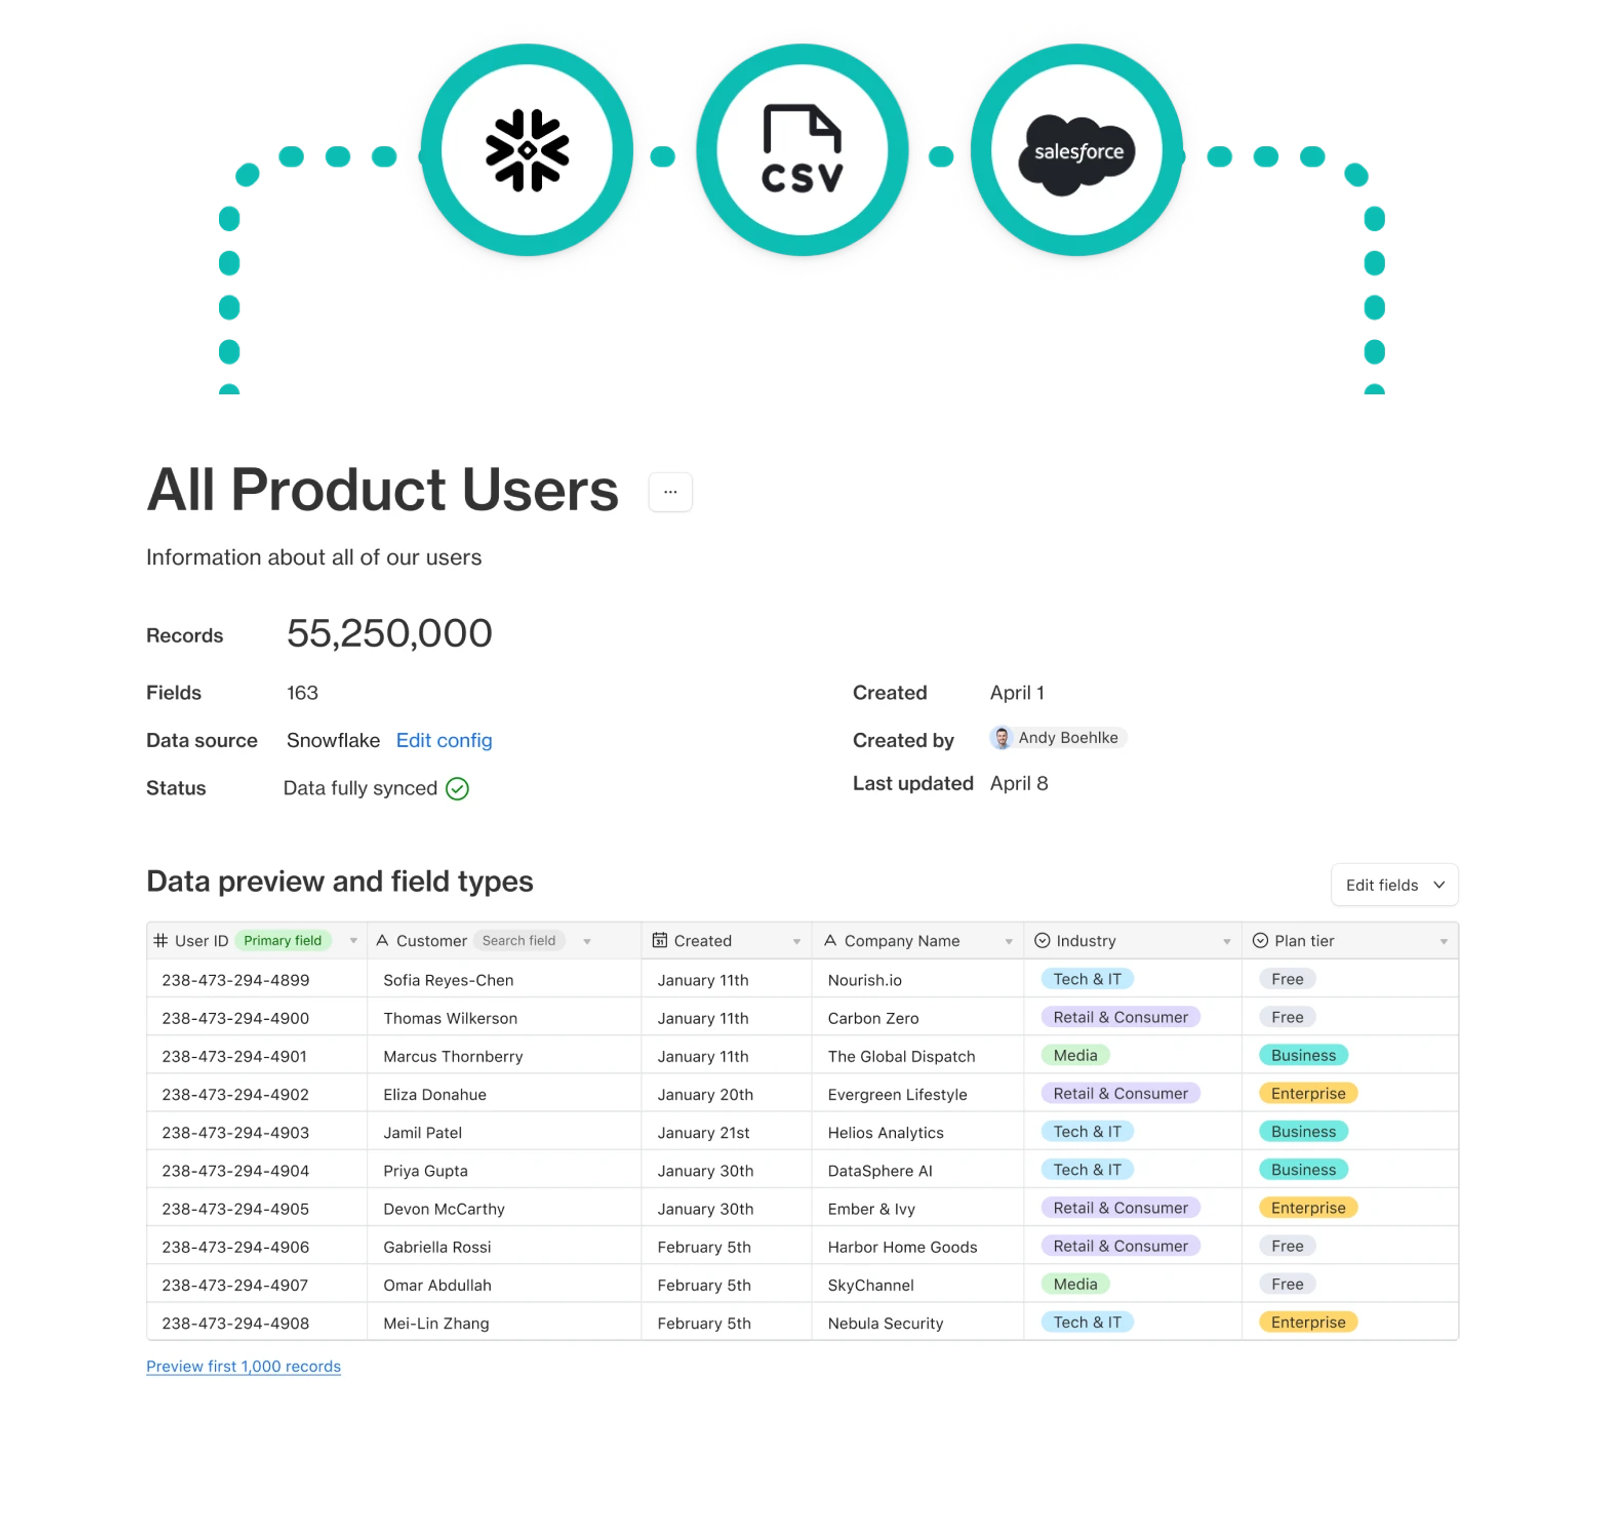Select customer Devon McCarthy
The height and width of the screenshot is (1529, 1600).
[444, 1209]
